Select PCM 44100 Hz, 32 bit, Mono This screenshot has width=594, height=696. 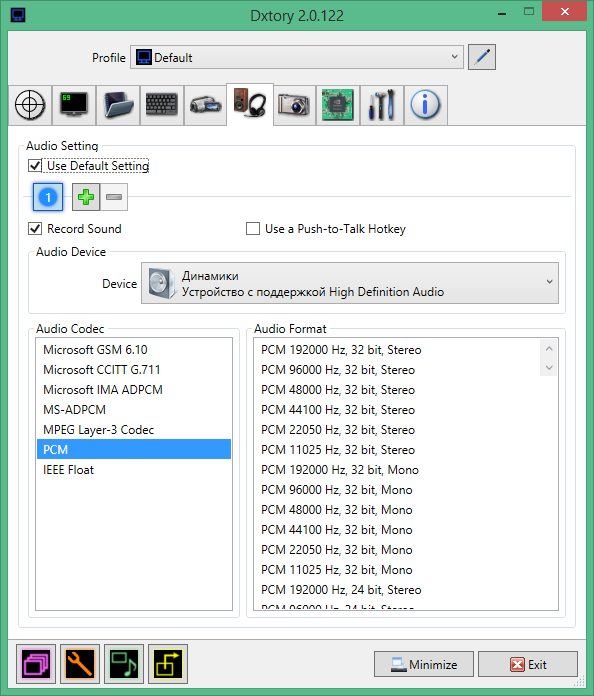397,530
